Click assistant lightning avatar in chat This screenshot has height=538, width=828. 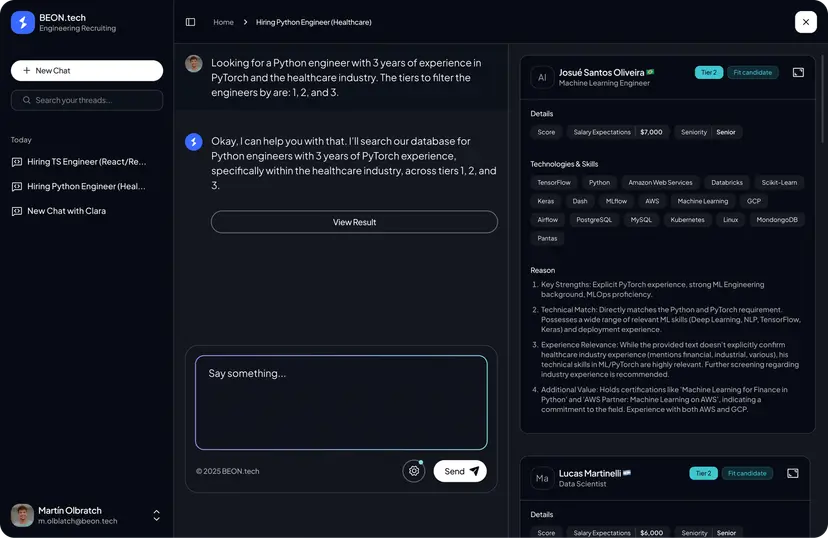[x=194, y=141]
